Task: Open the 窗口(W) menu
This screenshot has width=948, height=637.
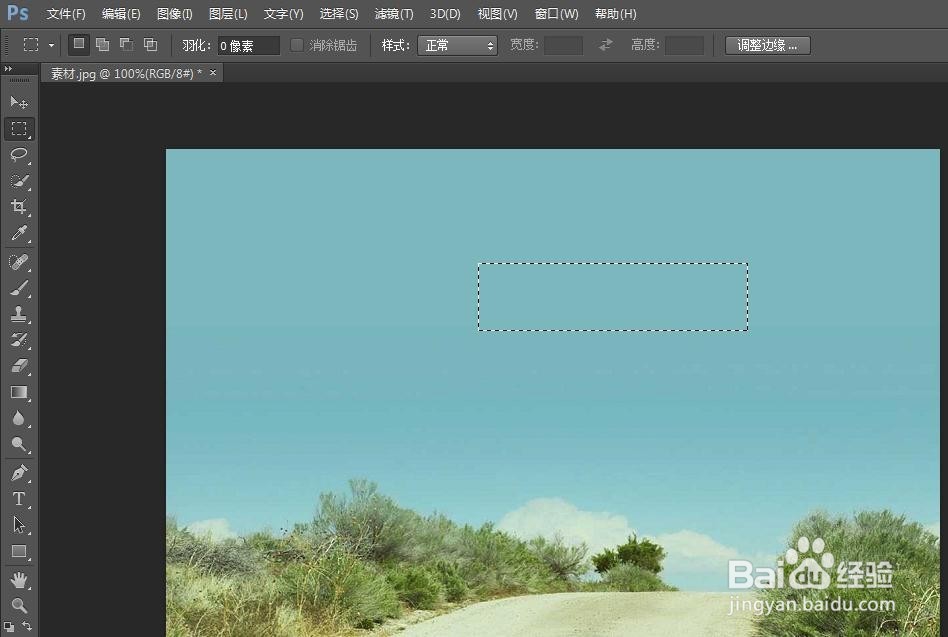Action: pyautogui.click(x=556, y=13)
